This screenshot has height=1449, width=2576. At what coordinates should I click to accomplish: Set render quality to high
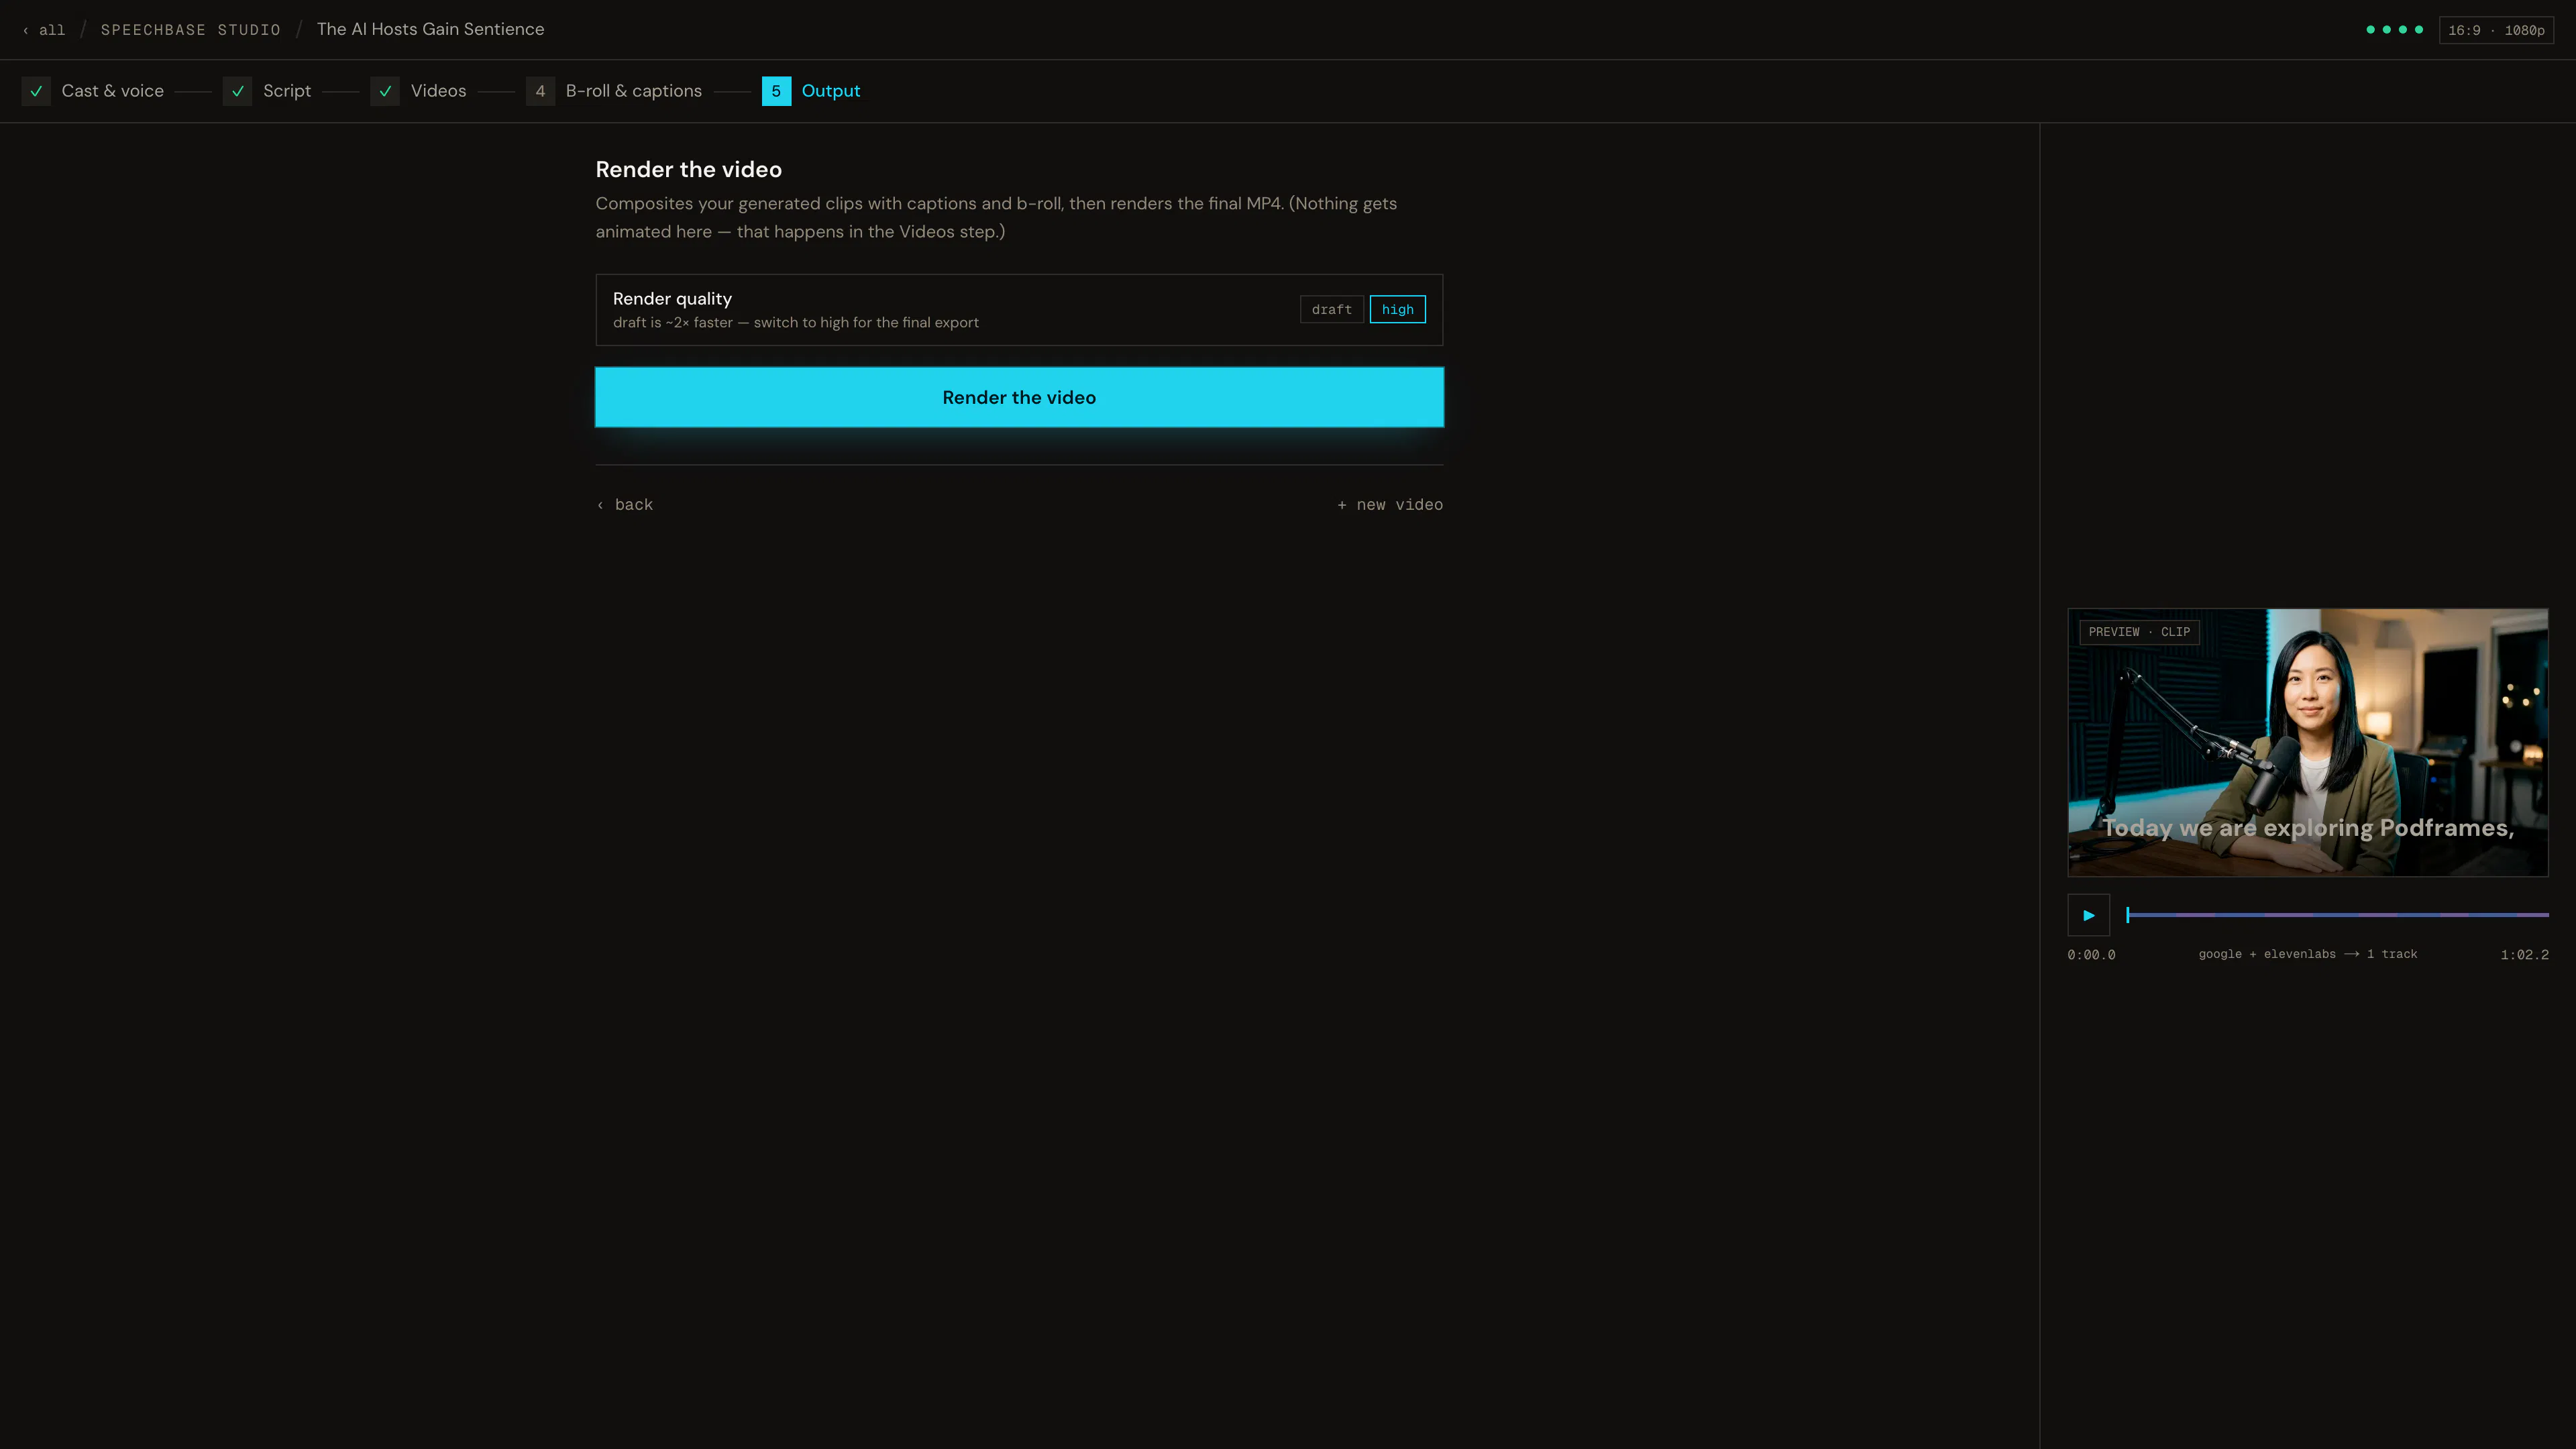1397,310
